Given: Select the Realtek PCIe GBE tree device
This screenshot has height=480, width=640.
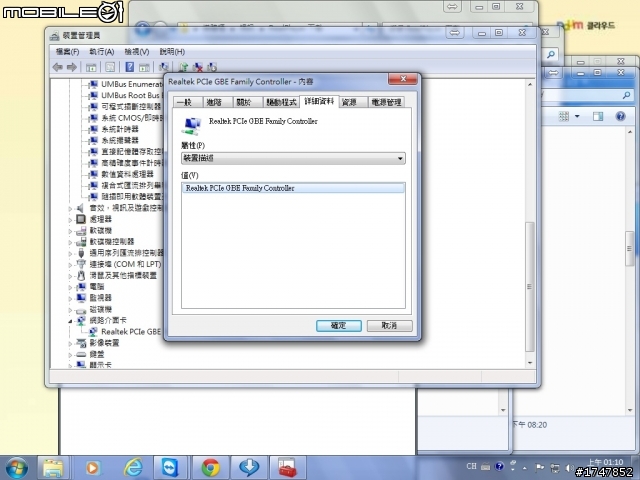Looking at the screenshot, I should (131, 332).
